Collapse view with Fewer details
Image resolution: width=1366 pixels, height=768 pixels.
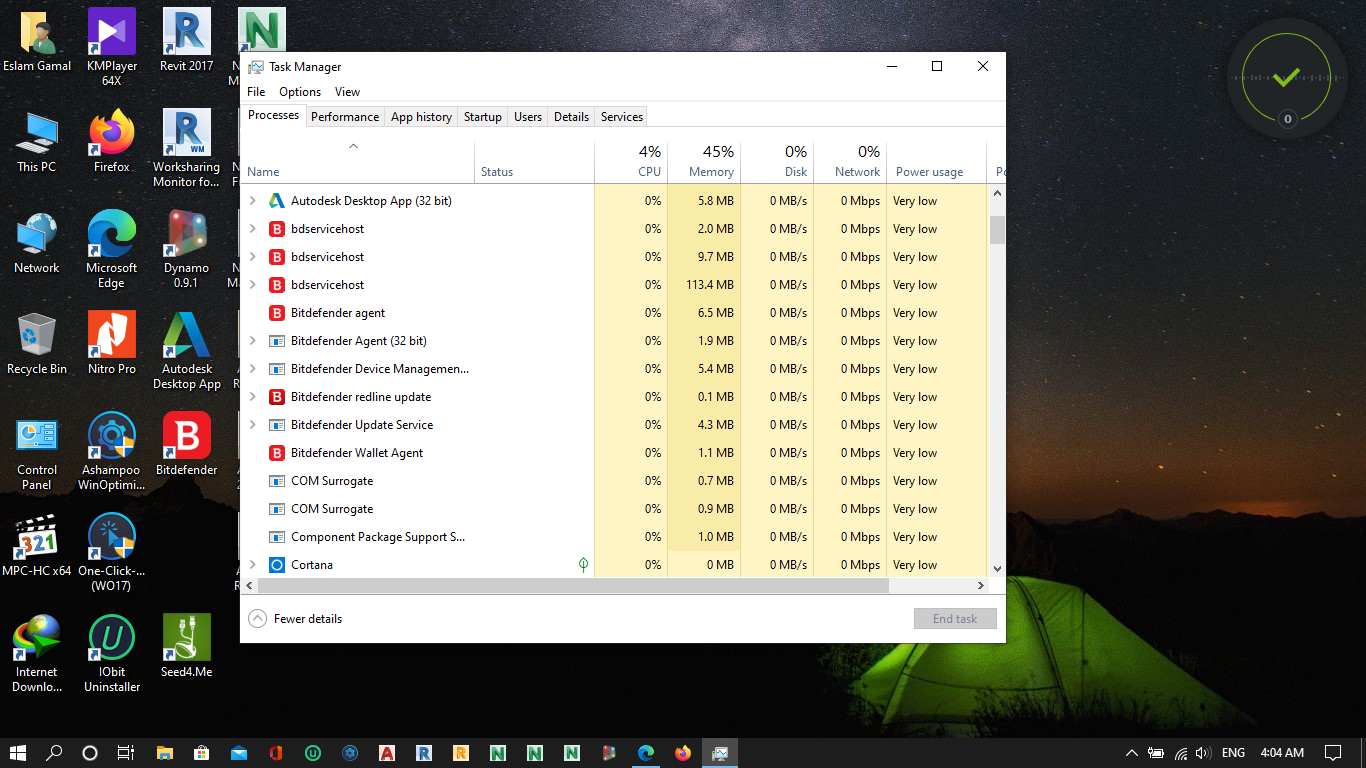(x=296, y=619)
